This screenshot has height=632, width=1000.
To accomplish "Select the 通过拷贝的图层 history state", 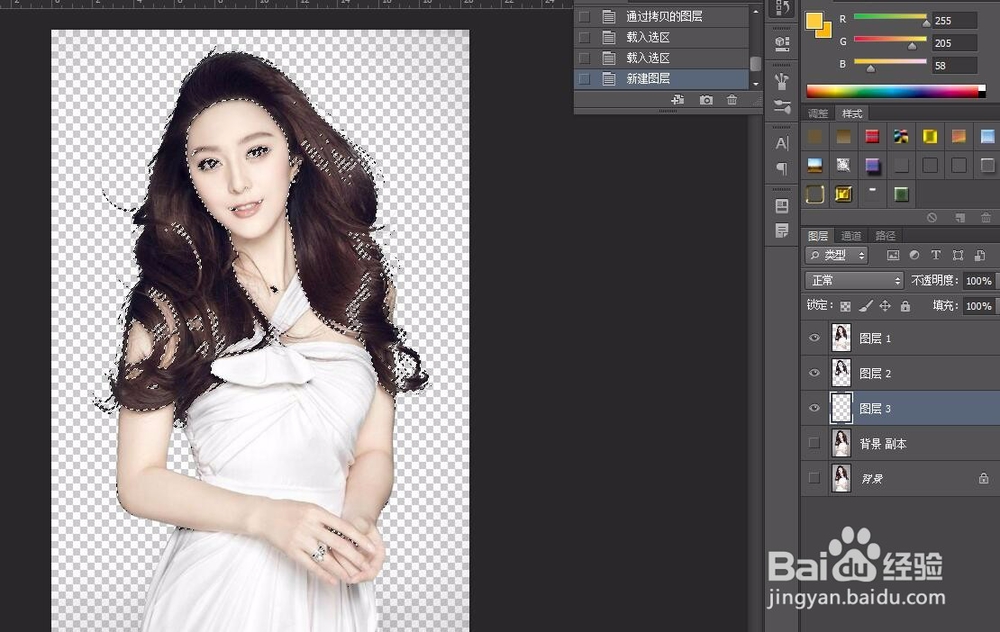I will click(x=661, y=17).
